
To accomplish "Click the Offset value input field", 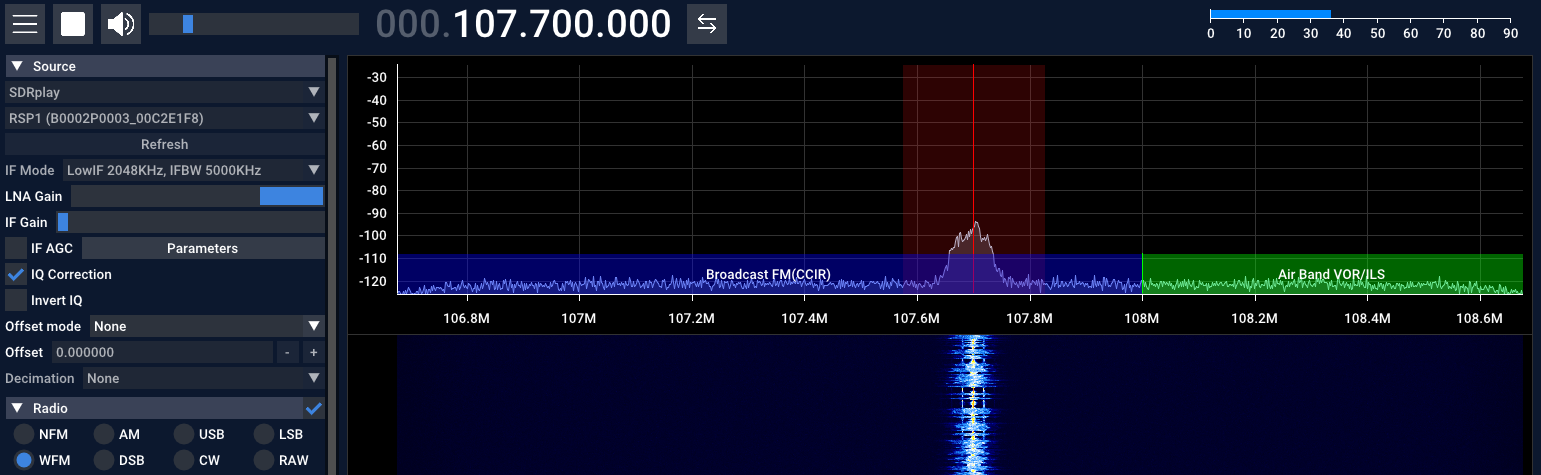I will click(x=162, y=352).
